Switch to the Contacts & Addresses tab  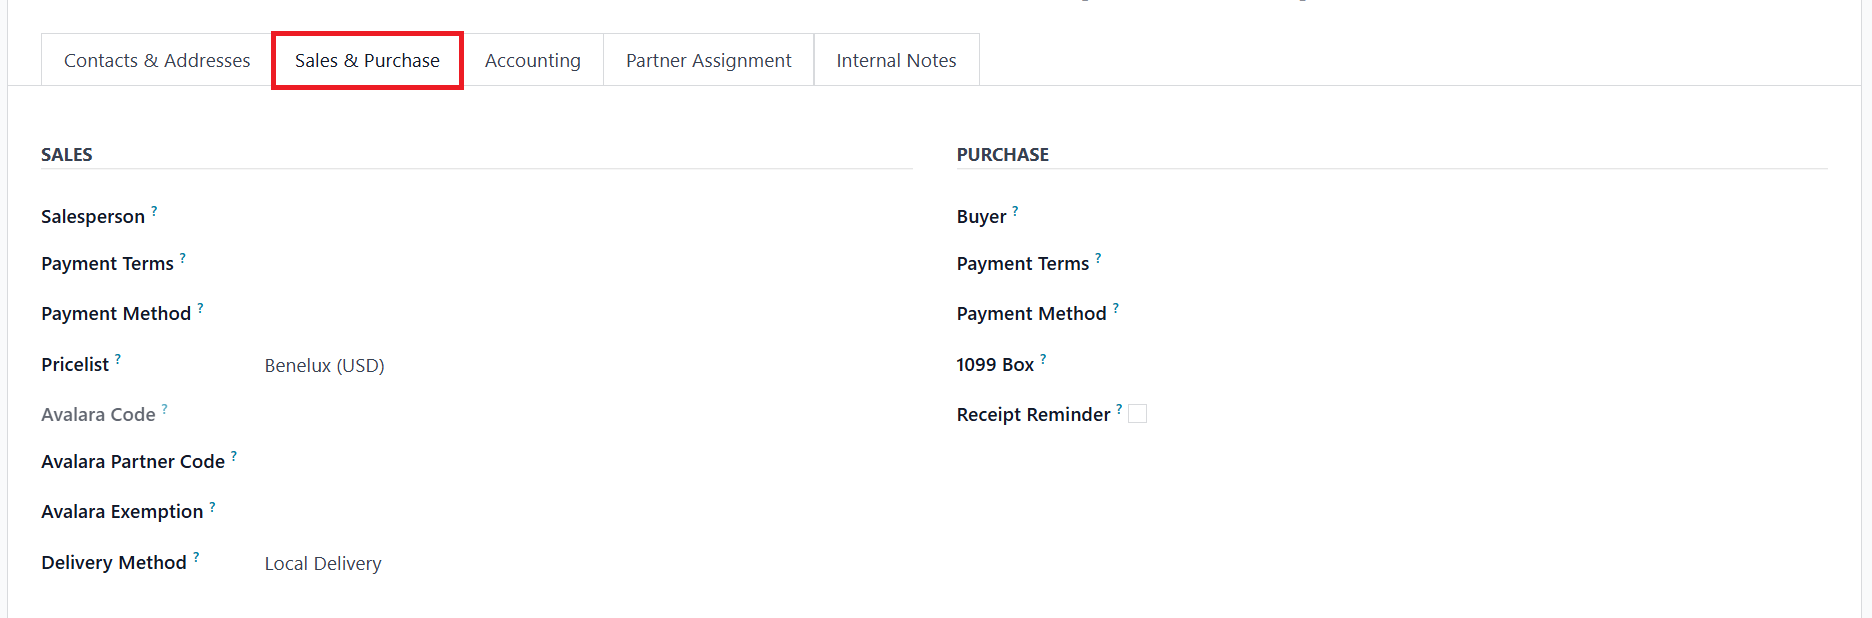[x=157, y=61]
